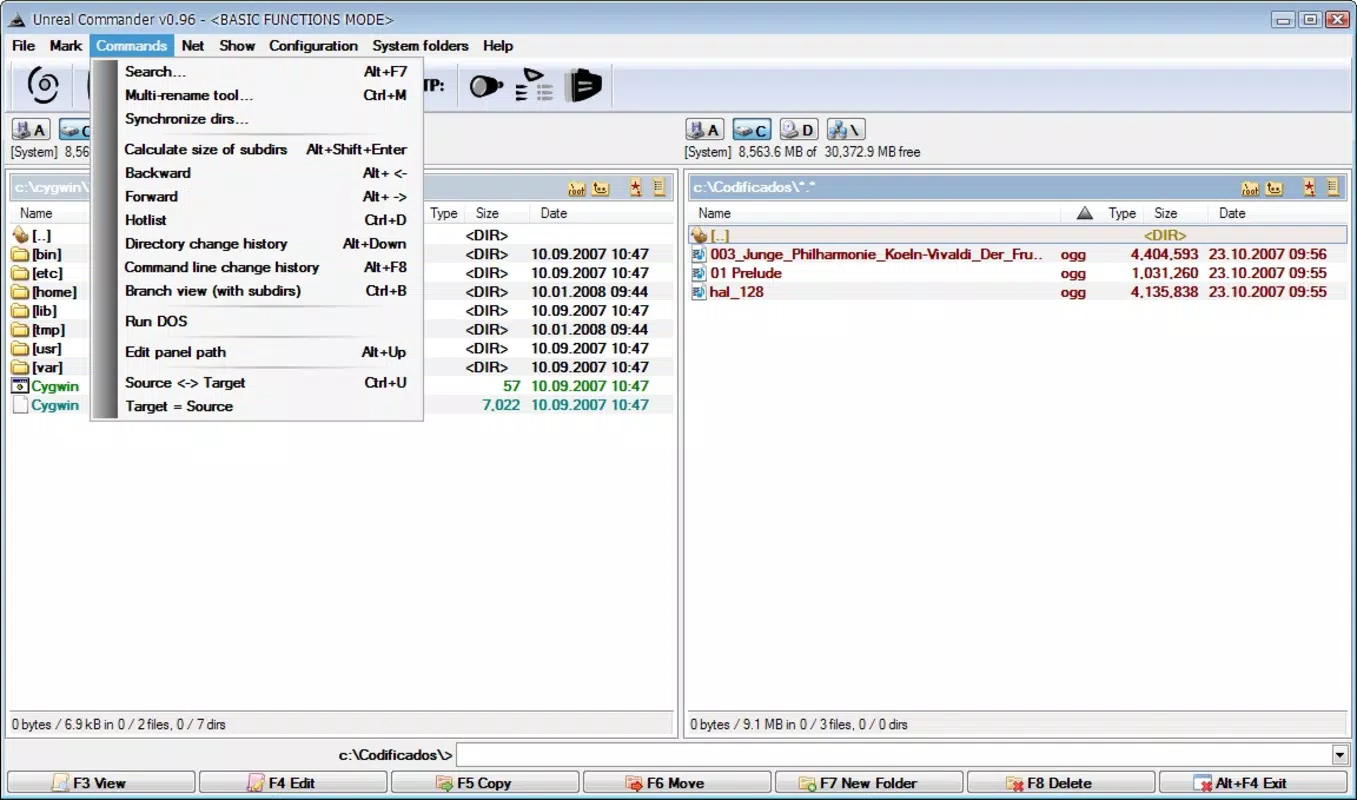Click the refresh swirl toolbar icon
This screenshot has width=1357, height=800.
43,85
